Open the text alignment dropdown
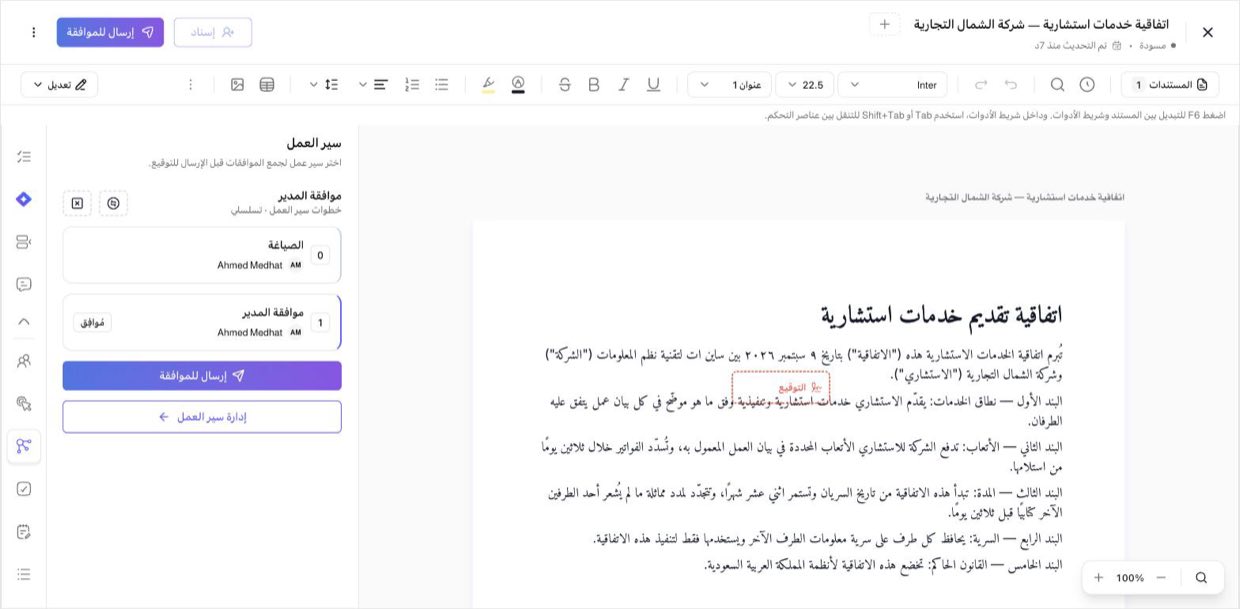The image size is (1240, 609). click(371, 85)
